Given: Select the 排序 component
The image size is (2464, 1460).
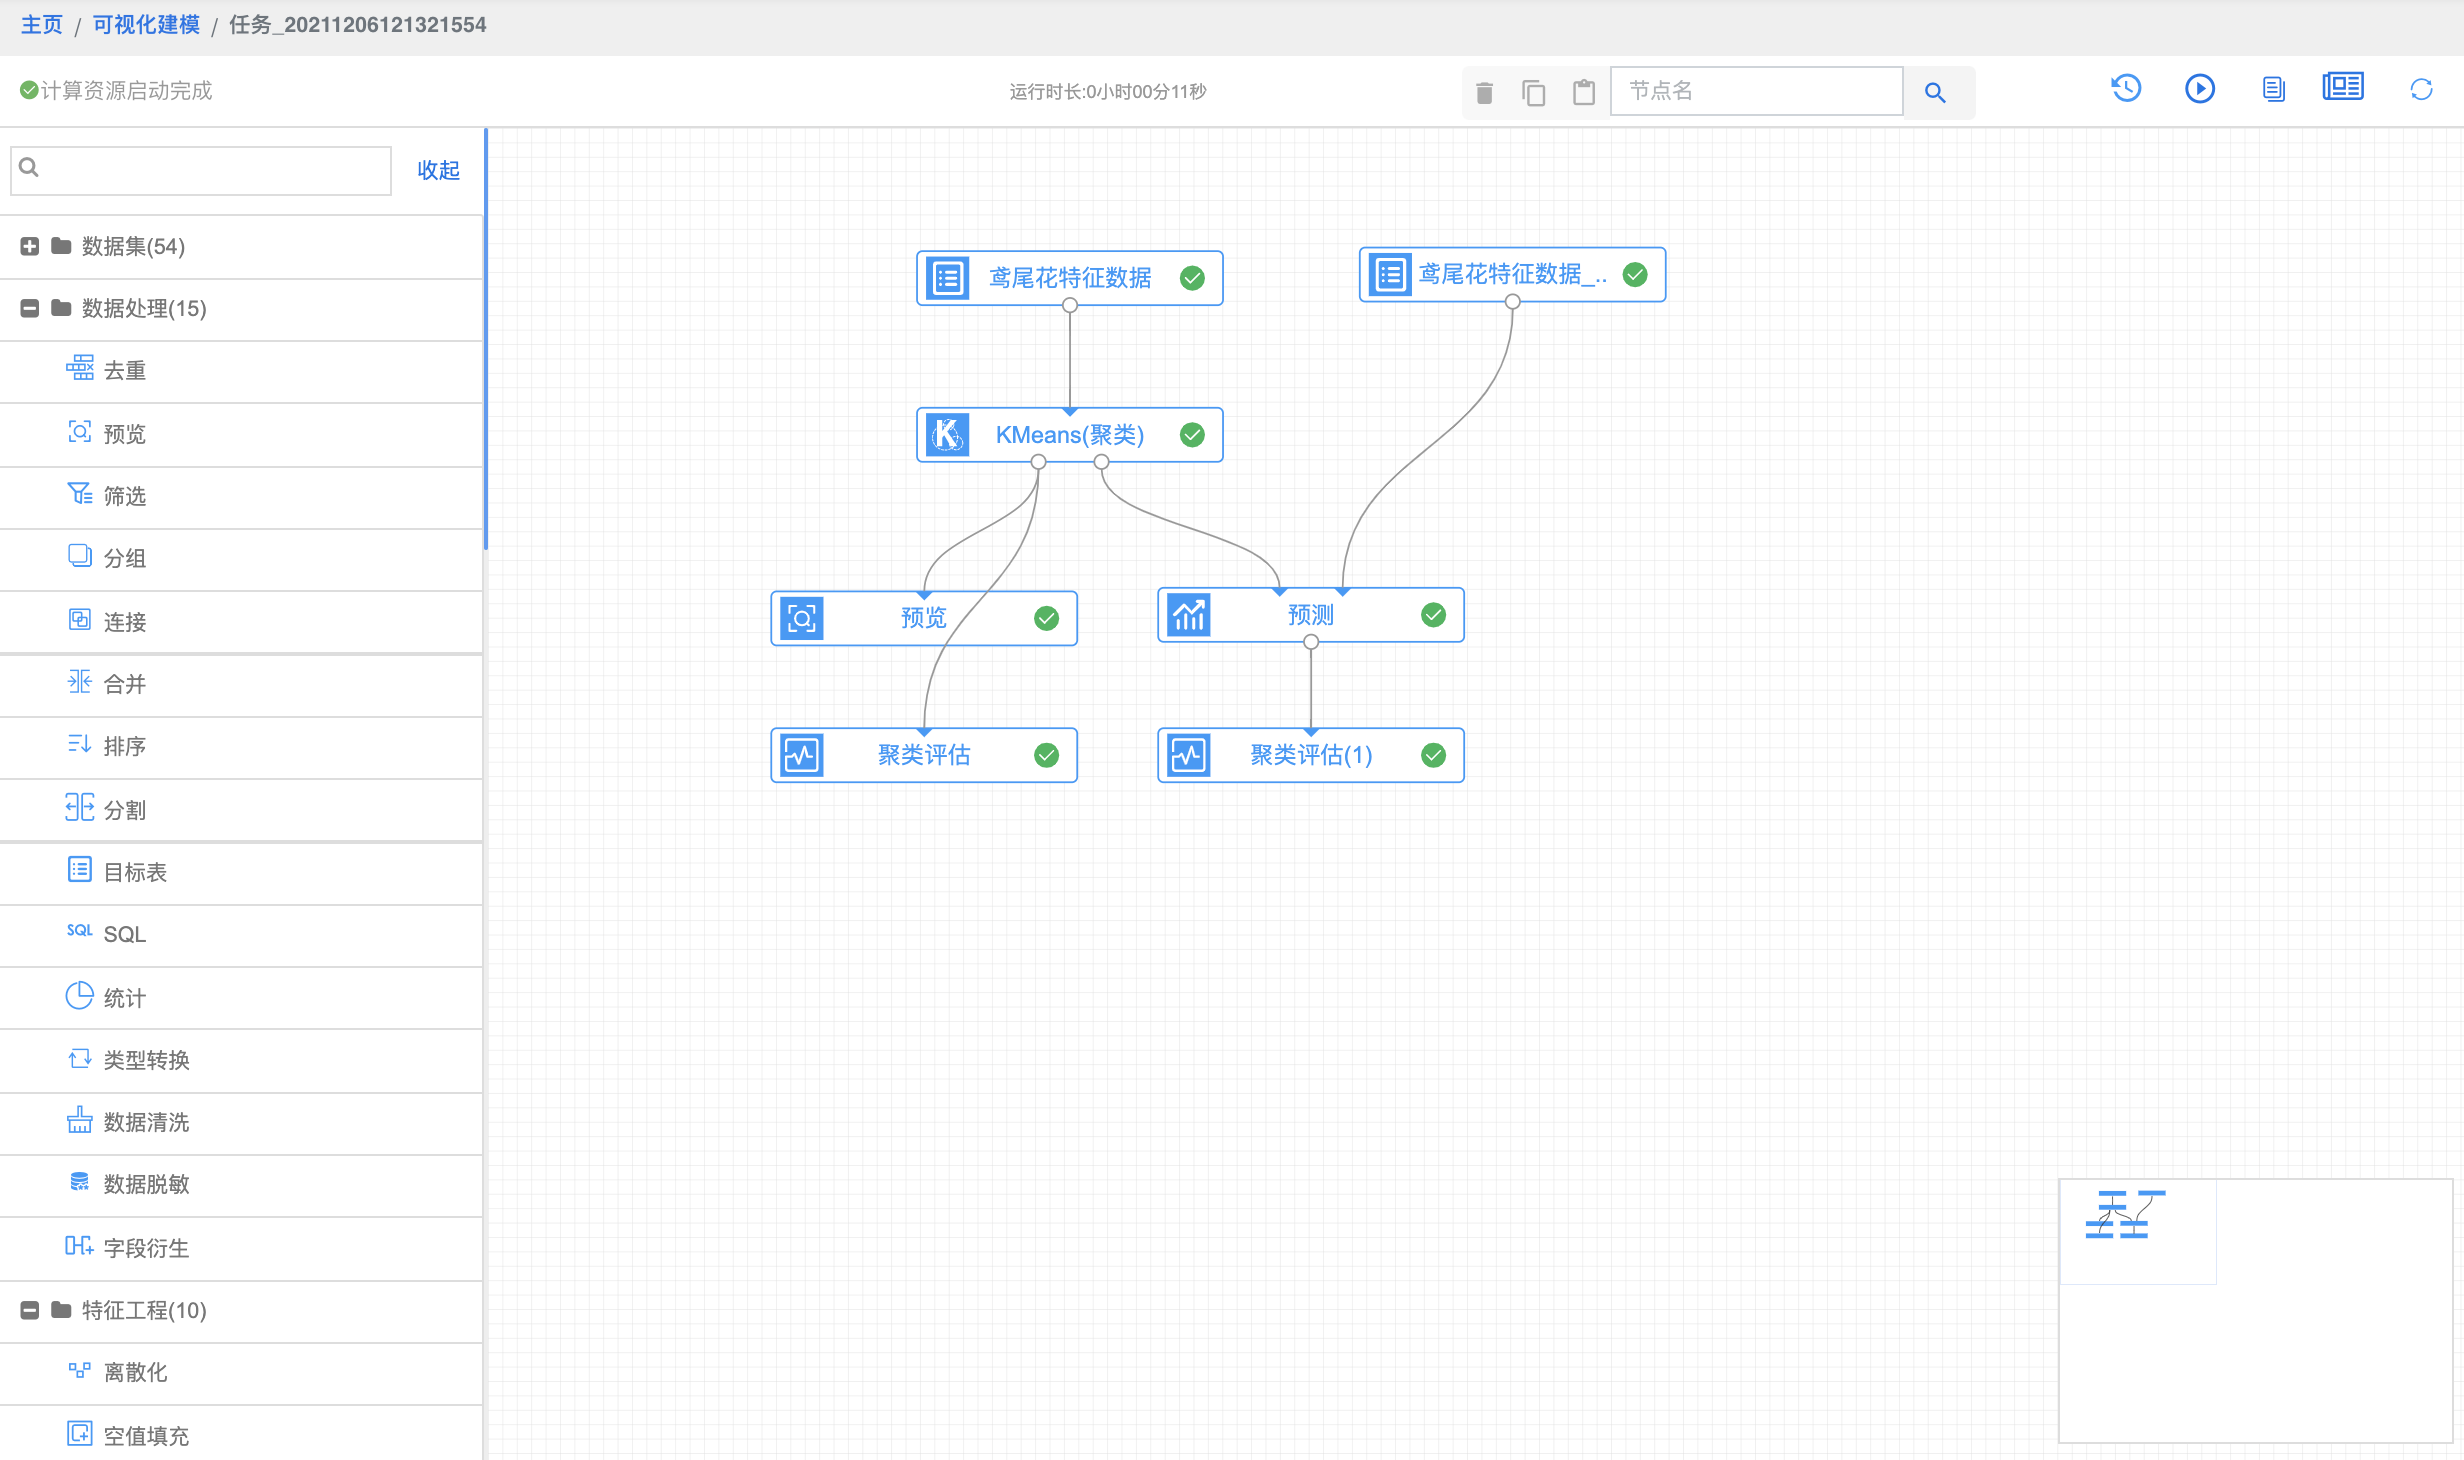Looking at the screenshot, I should click(241, 746).
